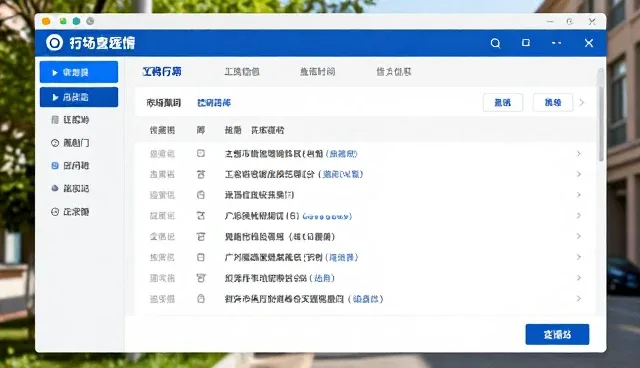Open the three-dots more menu in blue header
This screenshot has width=640, height=368.
click(556, 43)
